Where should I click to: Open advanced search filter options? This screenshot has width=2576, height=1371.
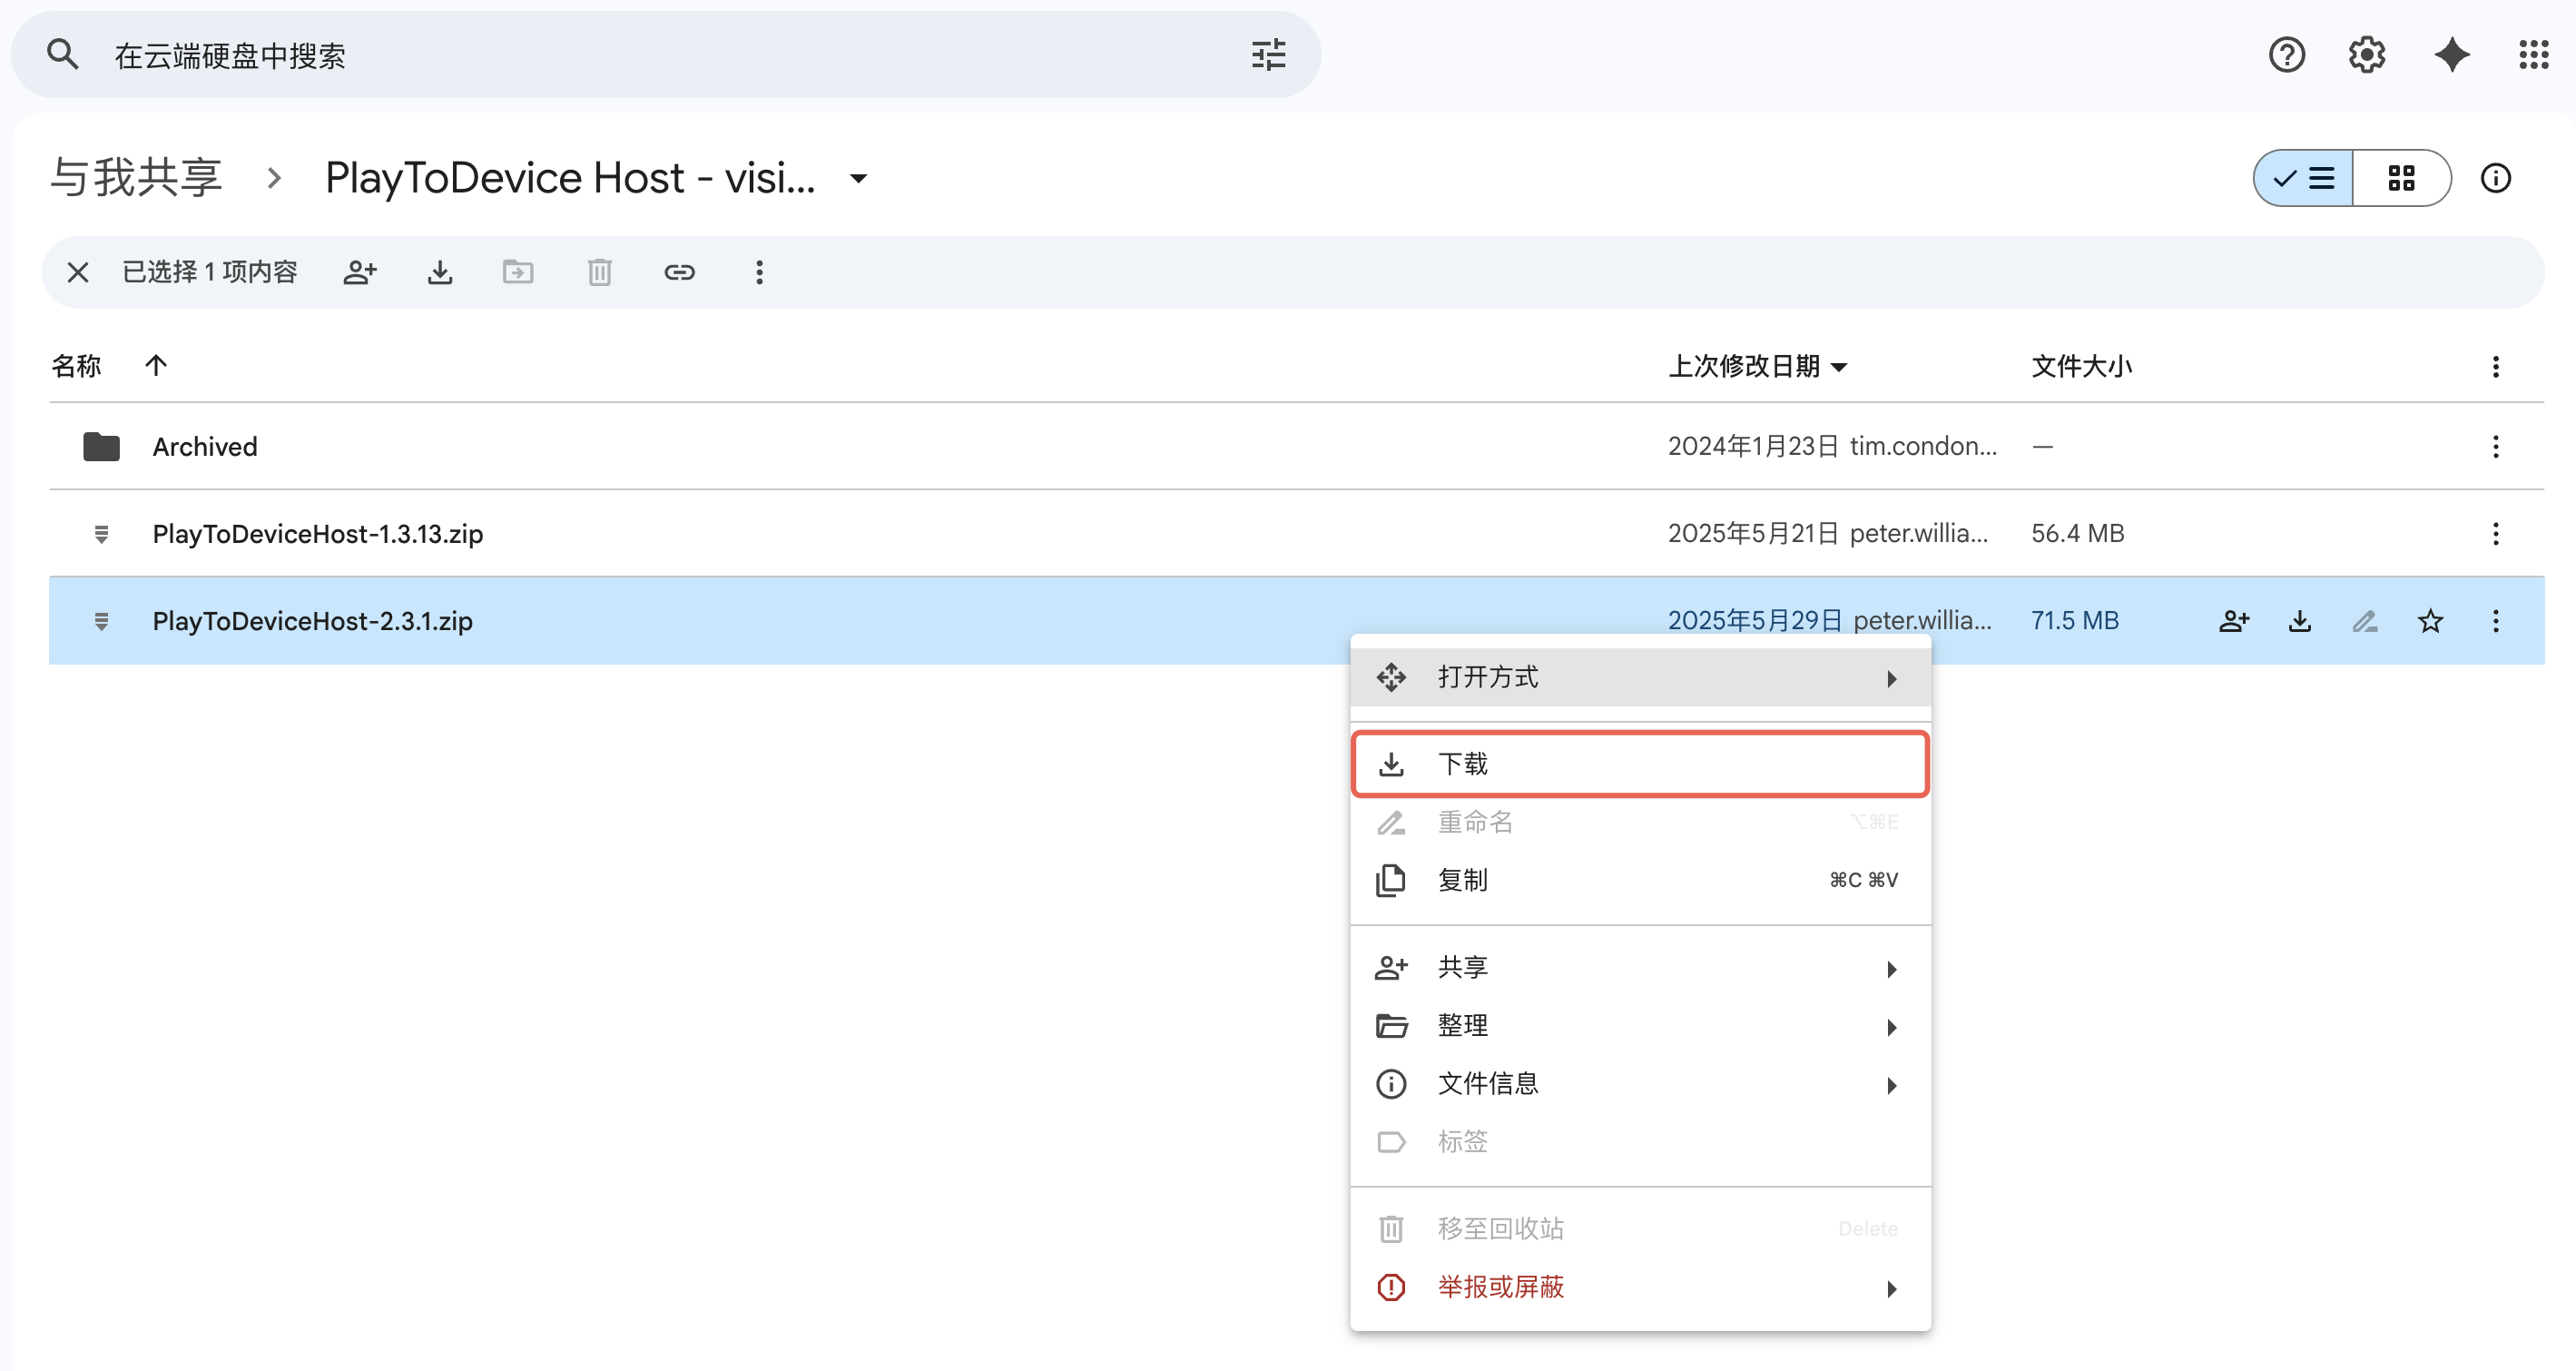[x=1268, y=54]
